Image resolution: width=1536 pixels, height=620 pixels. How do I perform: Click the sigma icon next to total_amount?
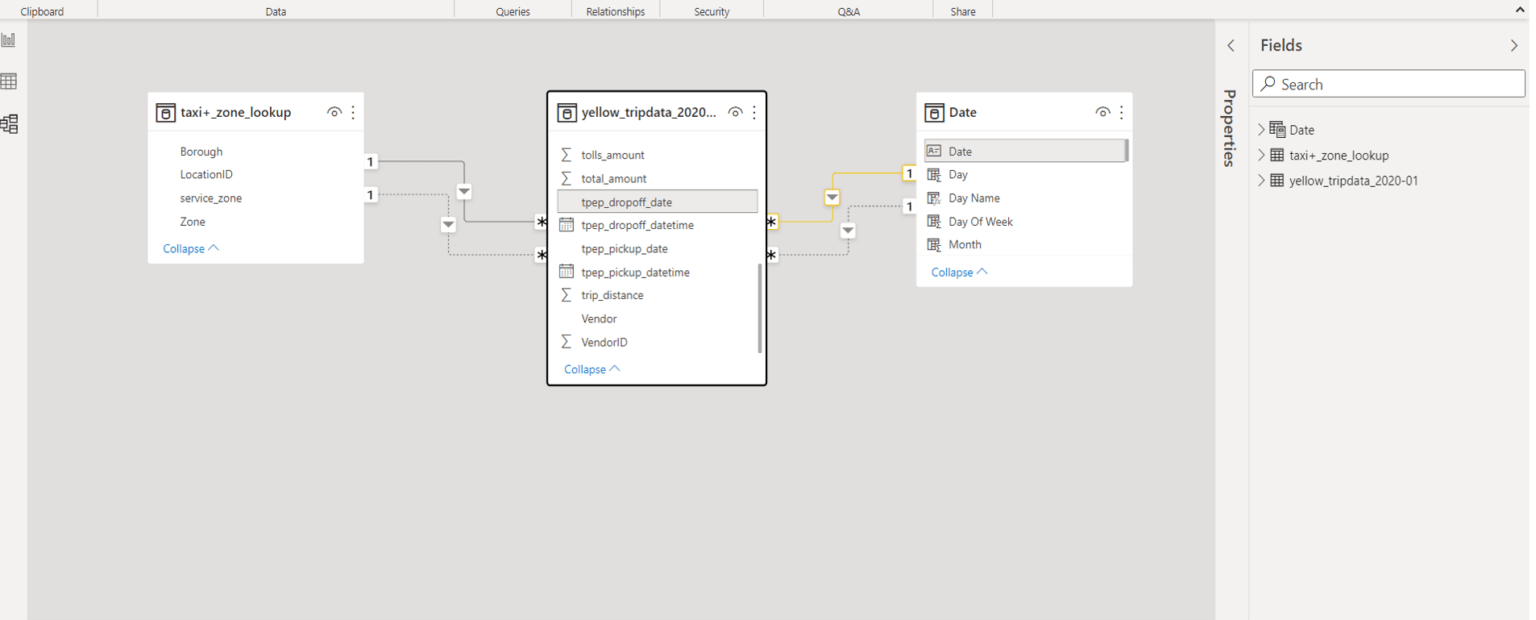pos(567,177)
